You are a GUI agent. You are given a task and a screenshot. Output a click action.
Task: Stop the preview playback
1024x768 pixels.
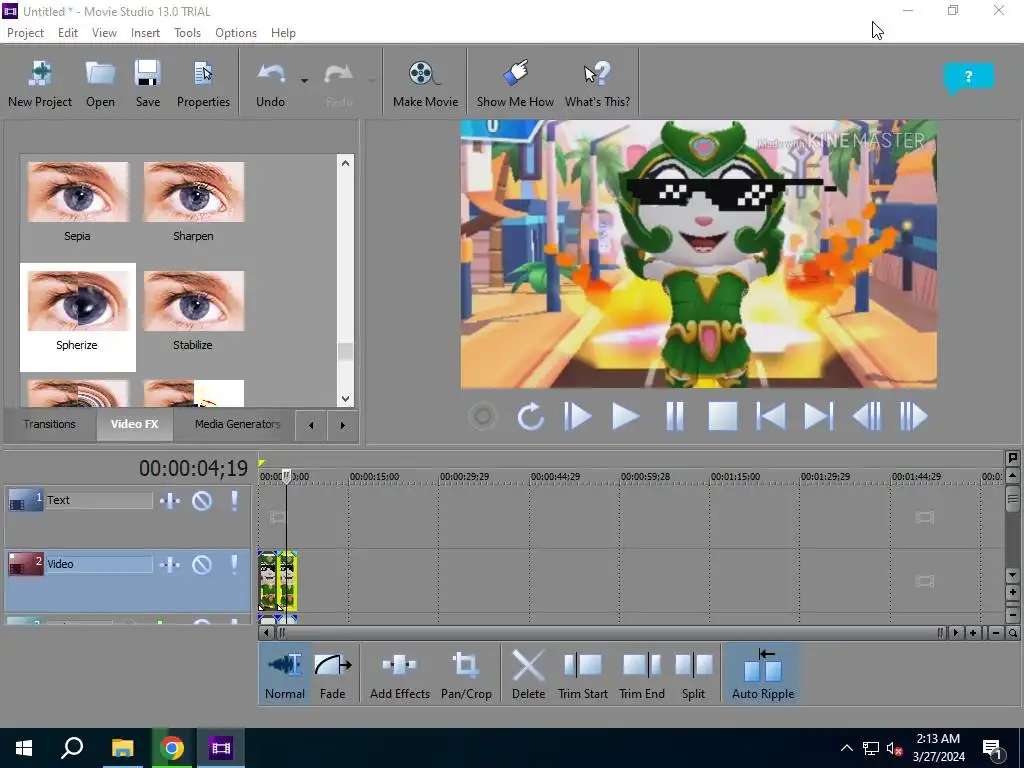tap(723, 417)
